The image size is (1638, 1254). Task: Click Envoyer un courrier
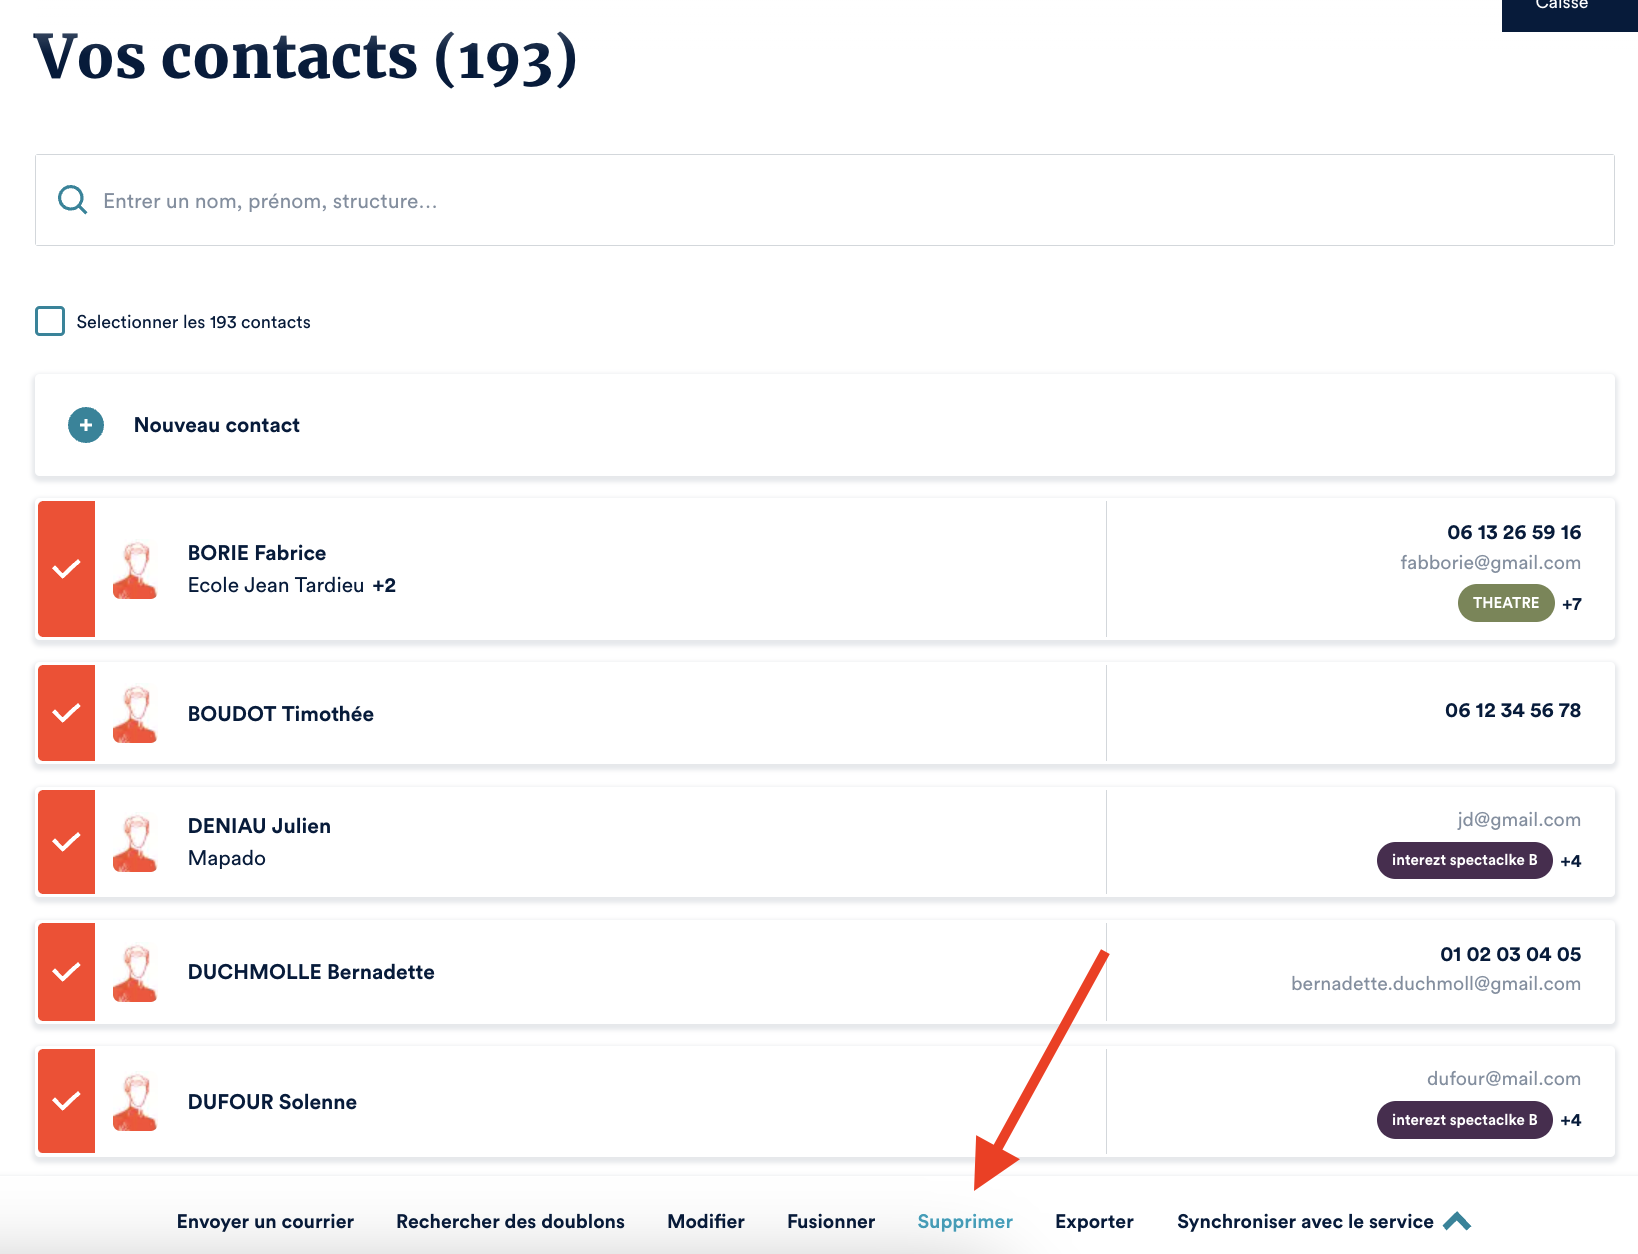[265, 1221]
